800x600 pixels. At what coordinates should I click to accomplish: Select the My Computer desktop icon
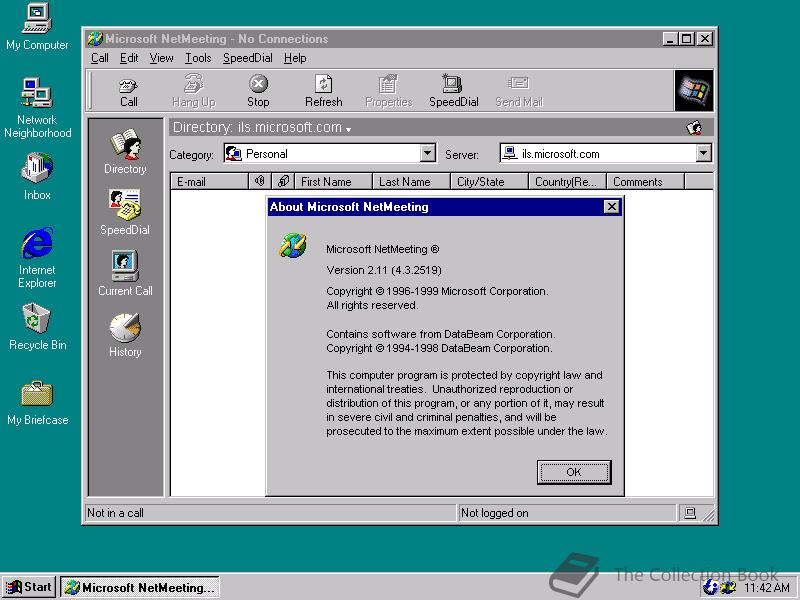pos(37,27)
